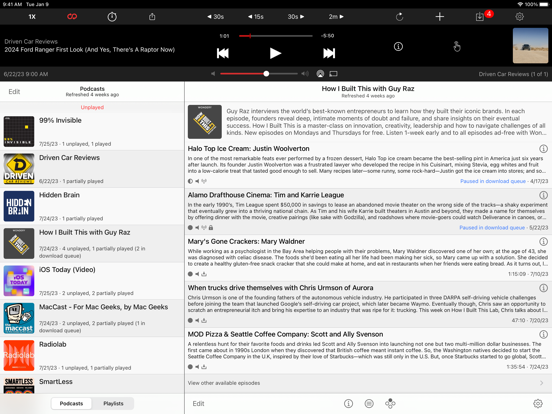Skip forward 2 minutes
This screenshot has height=414, width=552.
pos(336,17)
